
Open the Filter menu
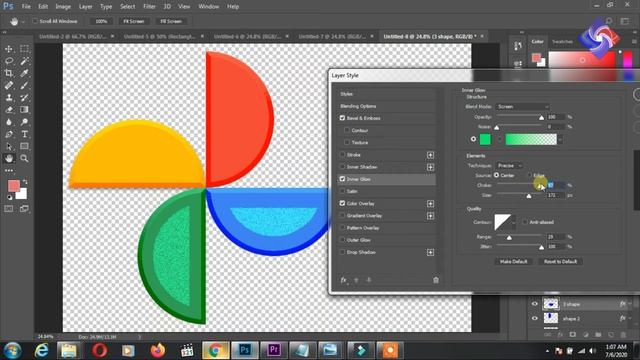pos(149,7)
